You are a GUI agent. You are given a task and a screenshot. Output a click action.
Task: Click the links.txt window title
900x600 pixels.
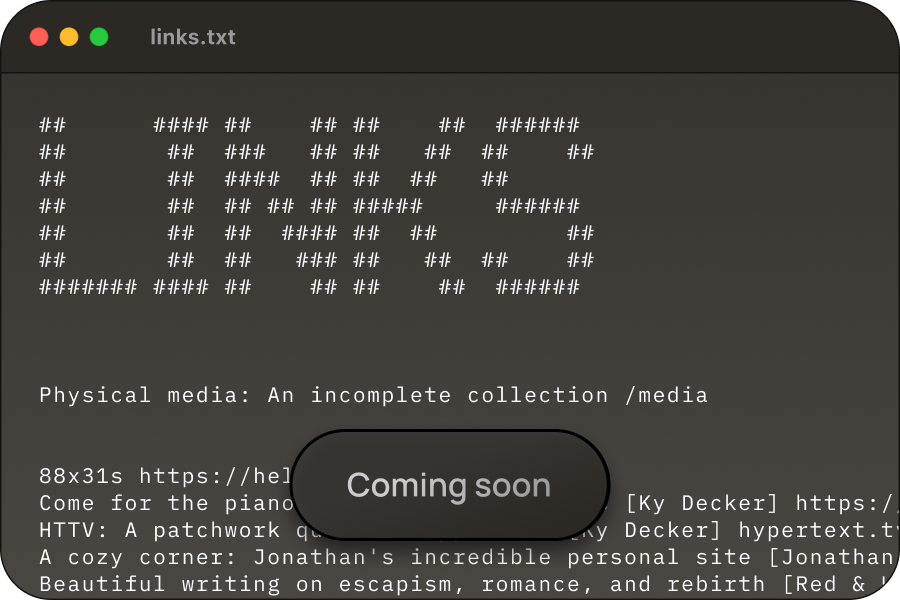tap(193, 37)
